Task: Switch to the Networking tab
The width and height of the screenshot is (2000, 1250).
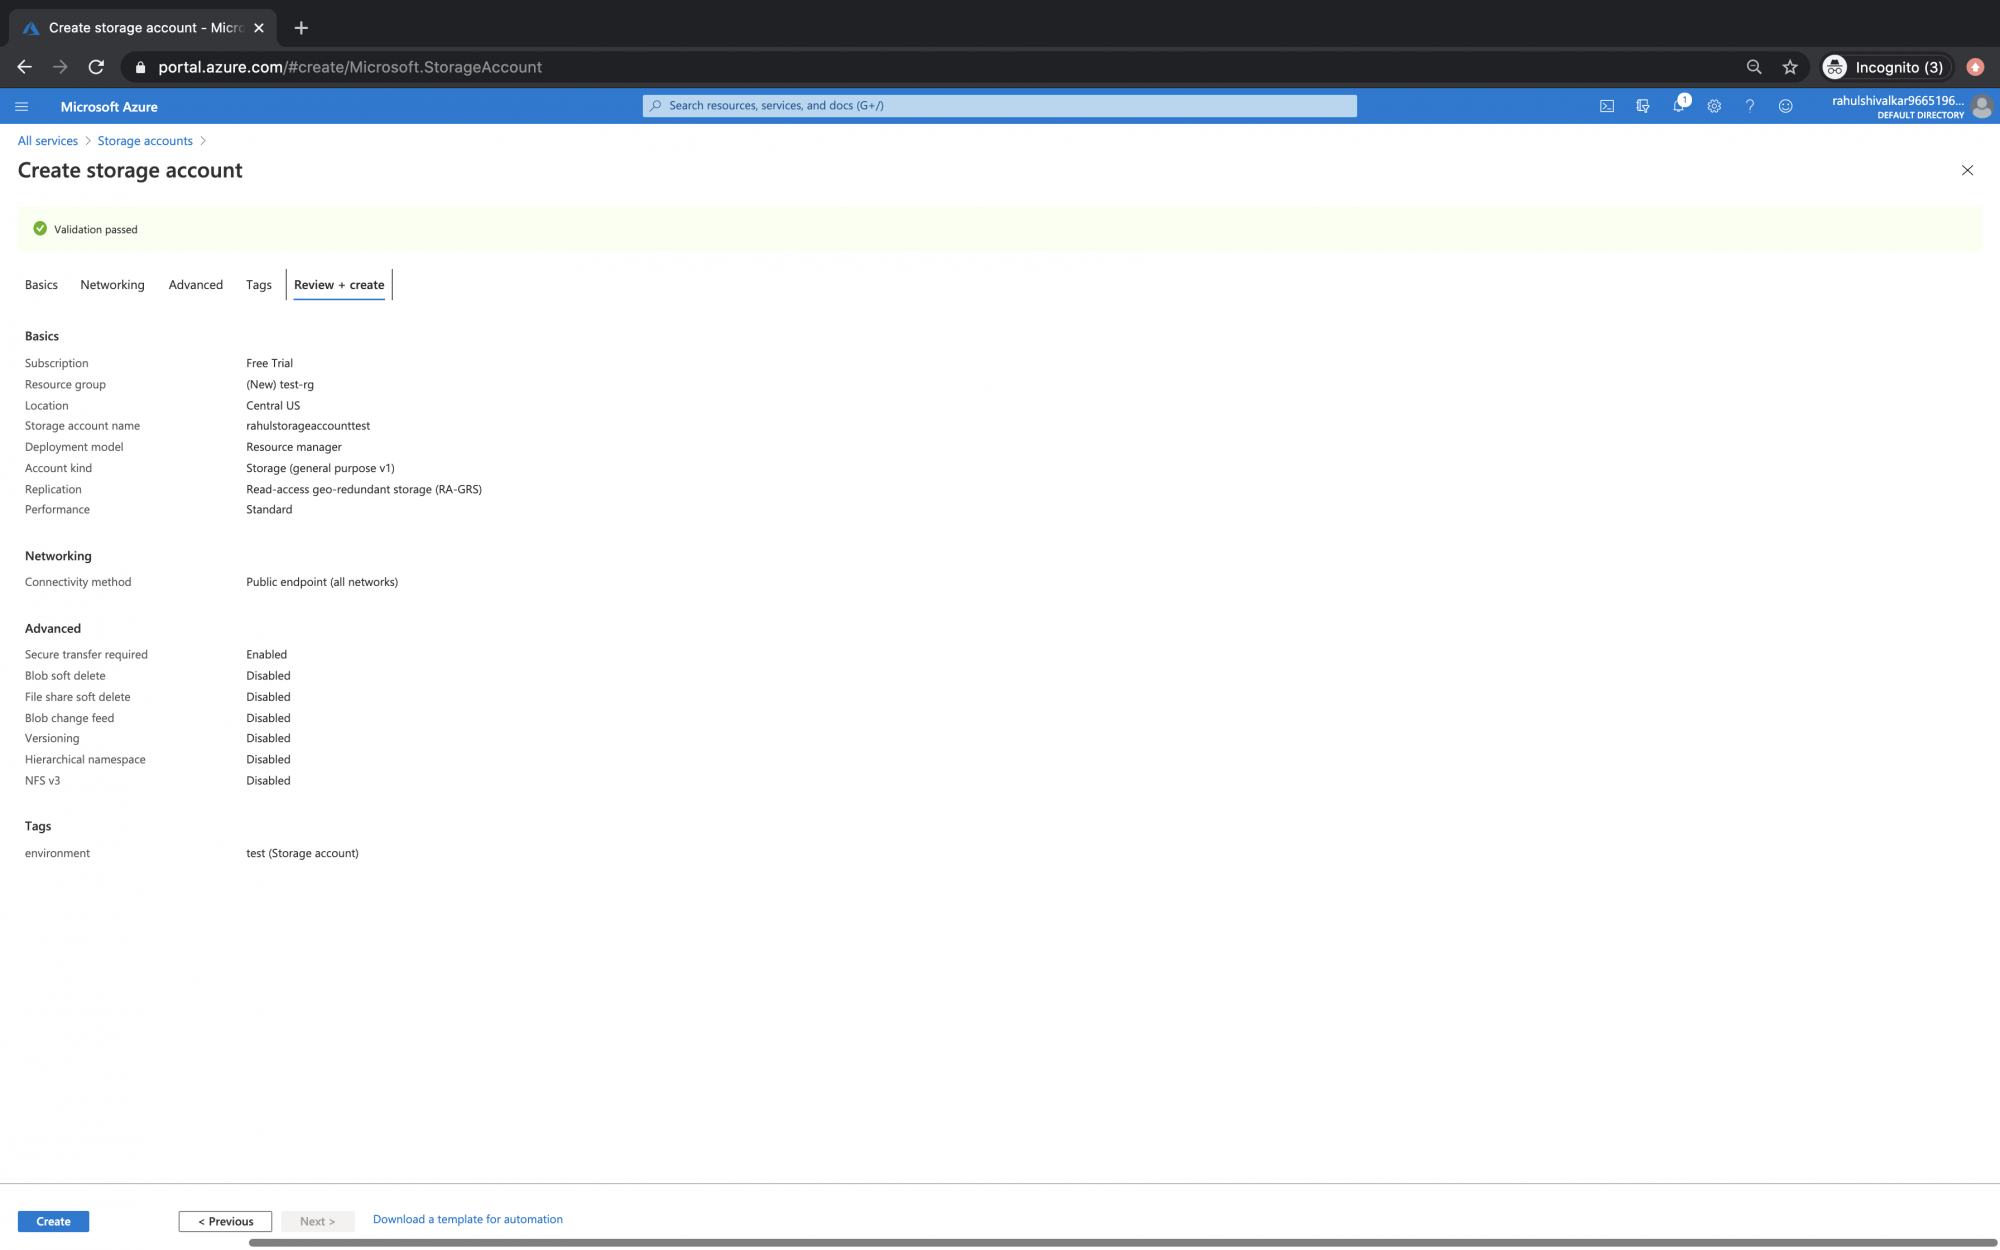Action: coord(112,285)
